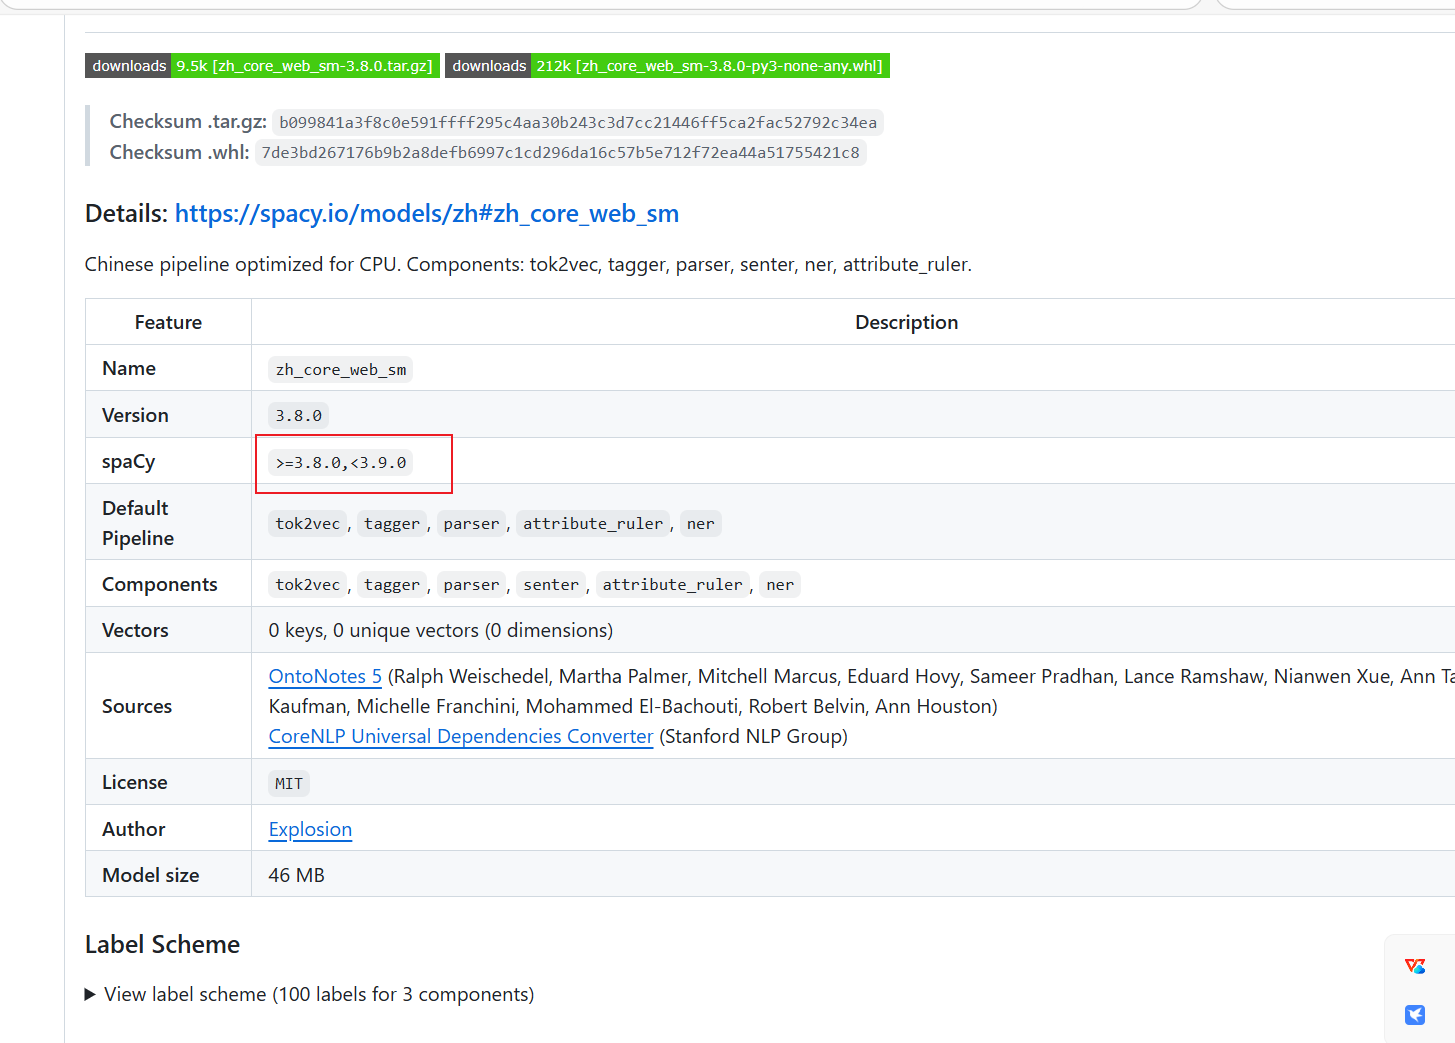
Task: Open the Explosion author link
Action: tap(310, 829)
